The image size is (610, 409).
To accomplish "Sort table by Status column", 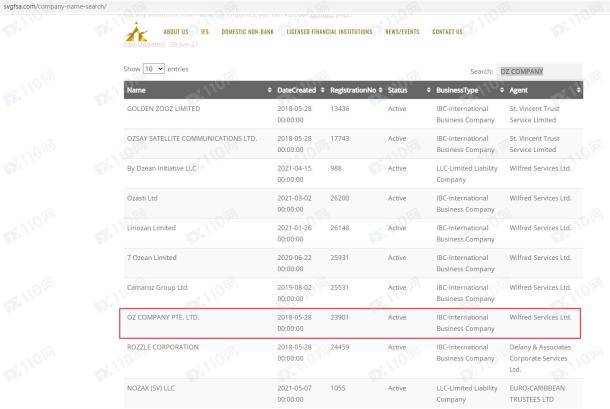I will 409,90.
